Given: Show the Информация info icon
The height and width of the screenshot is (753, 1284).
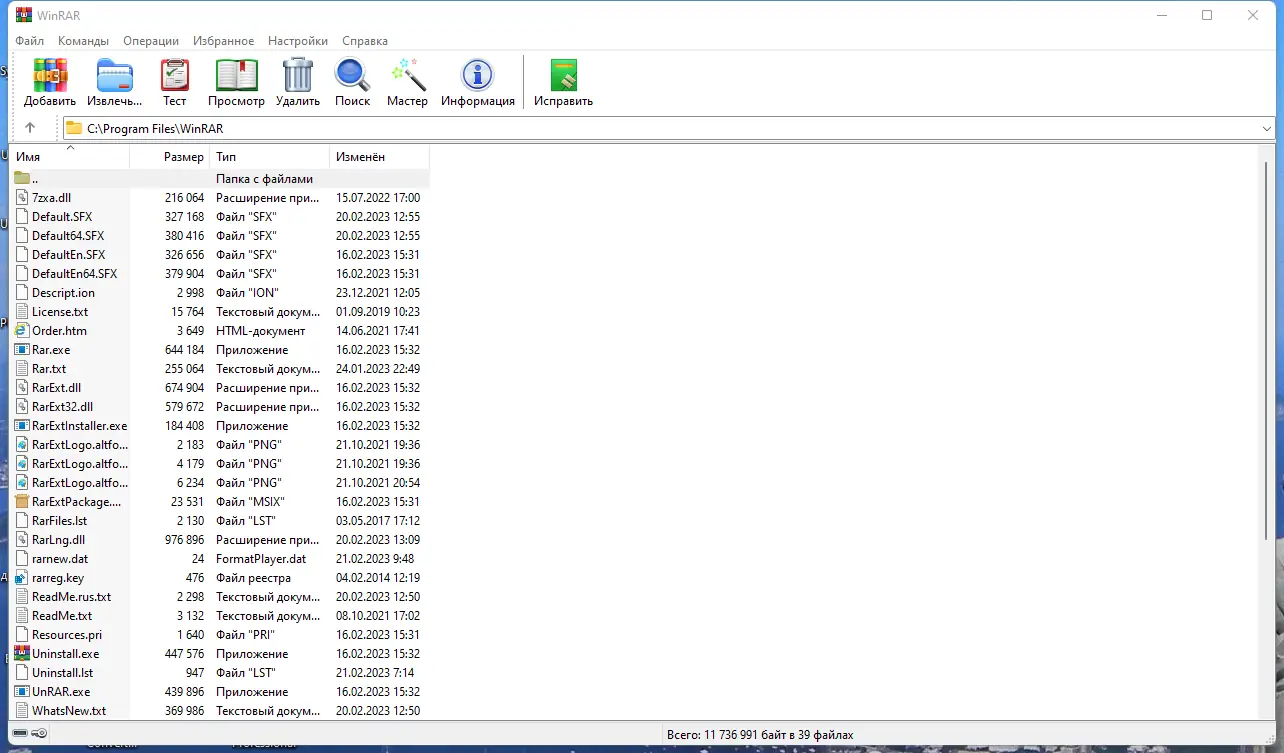Looking at the screenshot, I should tap(478, 75).
